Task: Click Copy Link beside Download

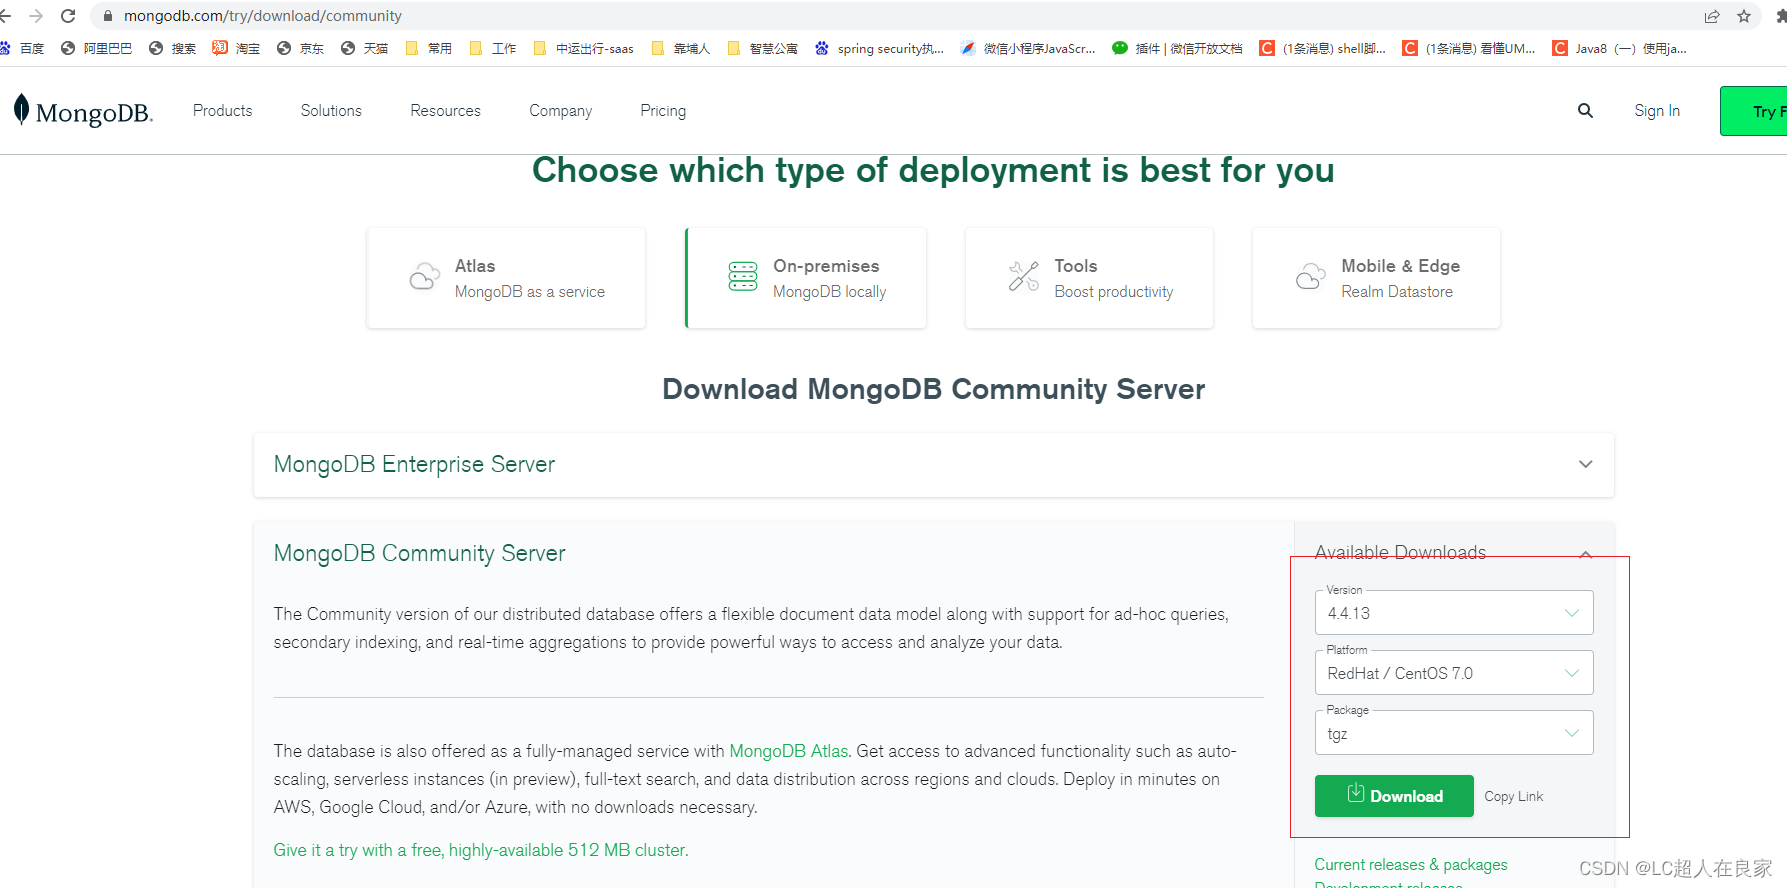Action: pyautogui.click(x=1513, y=796)
